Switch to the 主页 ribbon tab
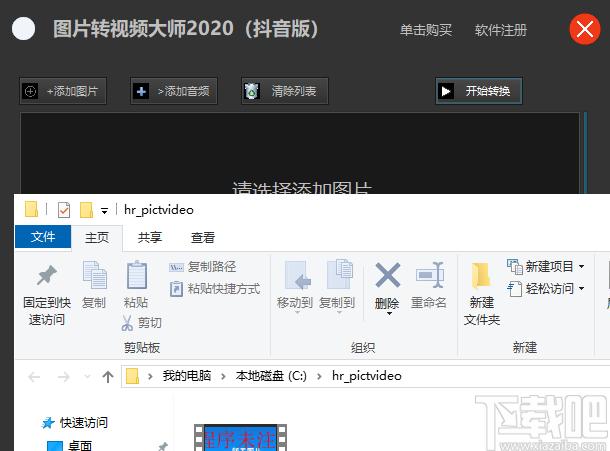 97,237
